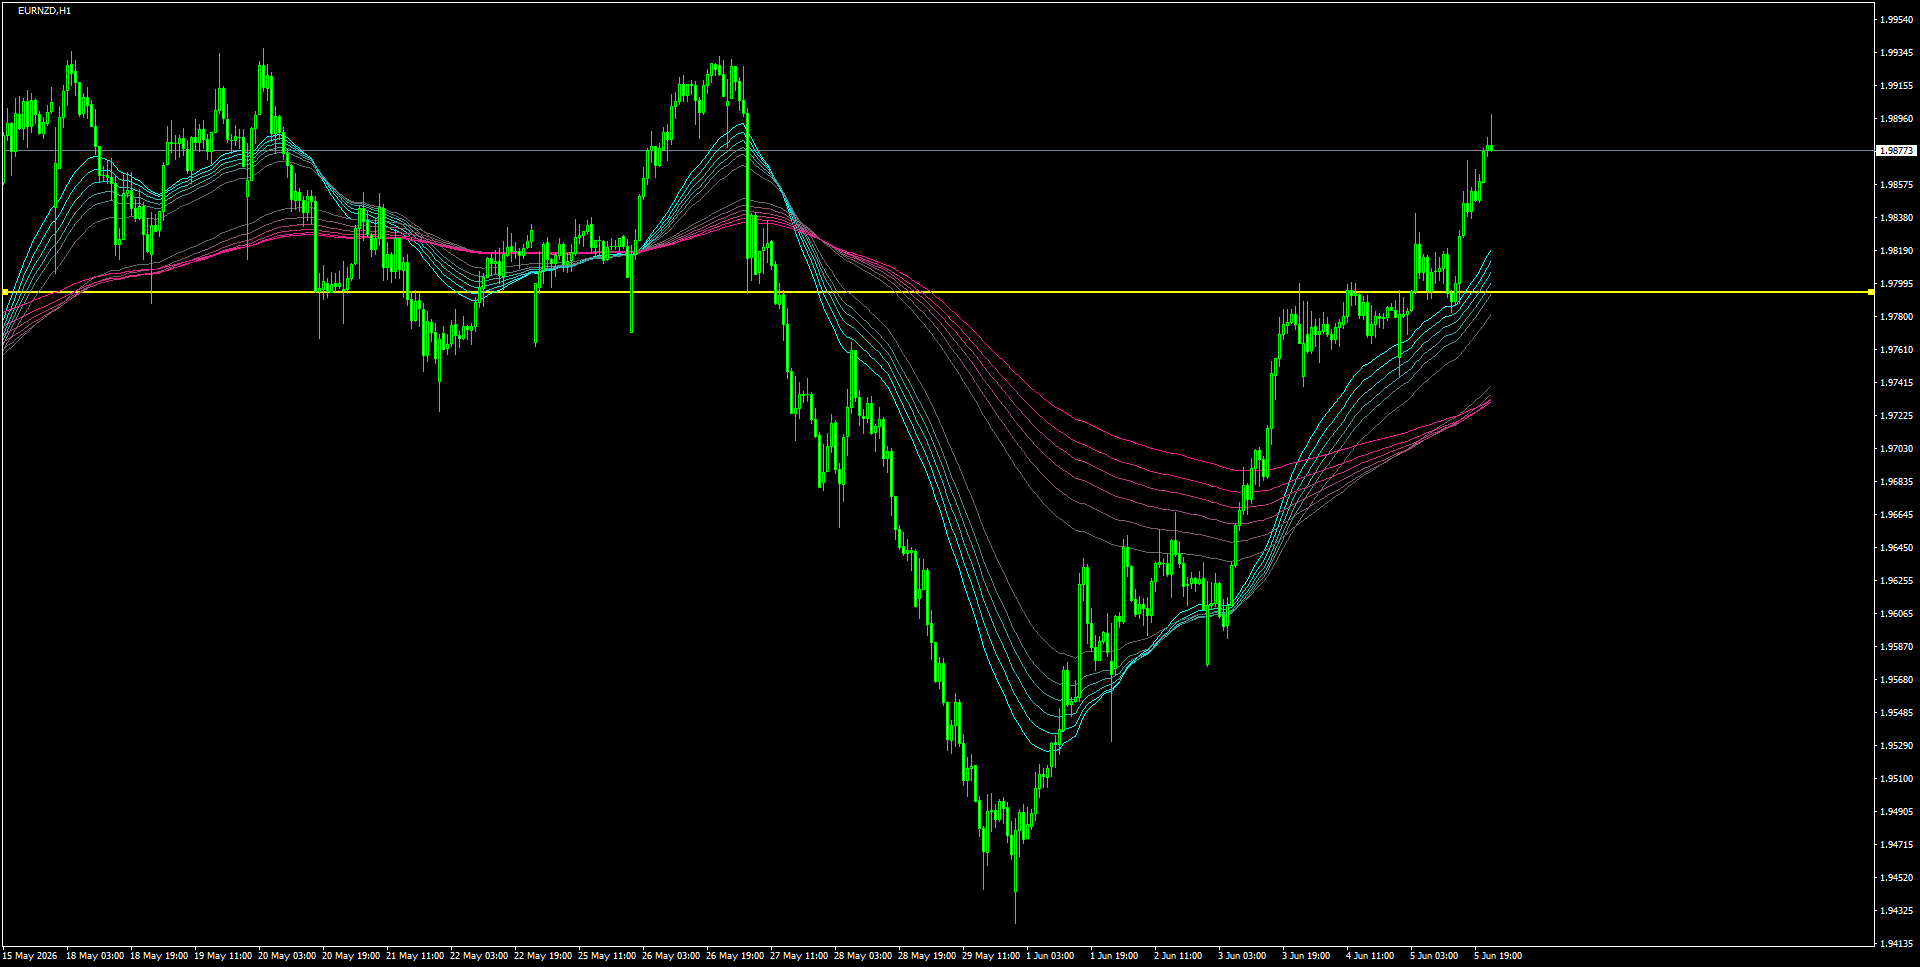Select the yellow horizontal line on the chart
The image size is (1920, 967).
(x=938, y=292)
